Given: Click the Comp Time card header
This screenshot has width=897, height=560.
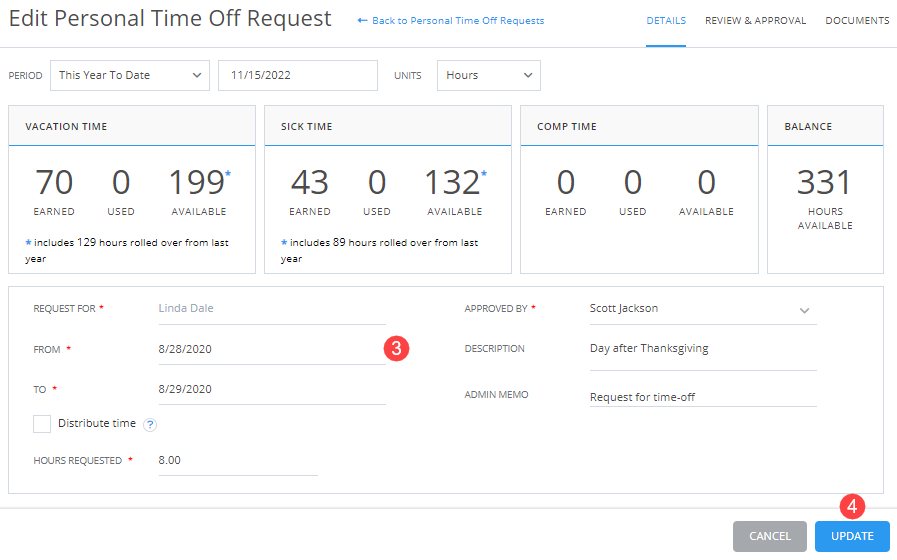Looking at the screenshot, I should pos(639,126).
